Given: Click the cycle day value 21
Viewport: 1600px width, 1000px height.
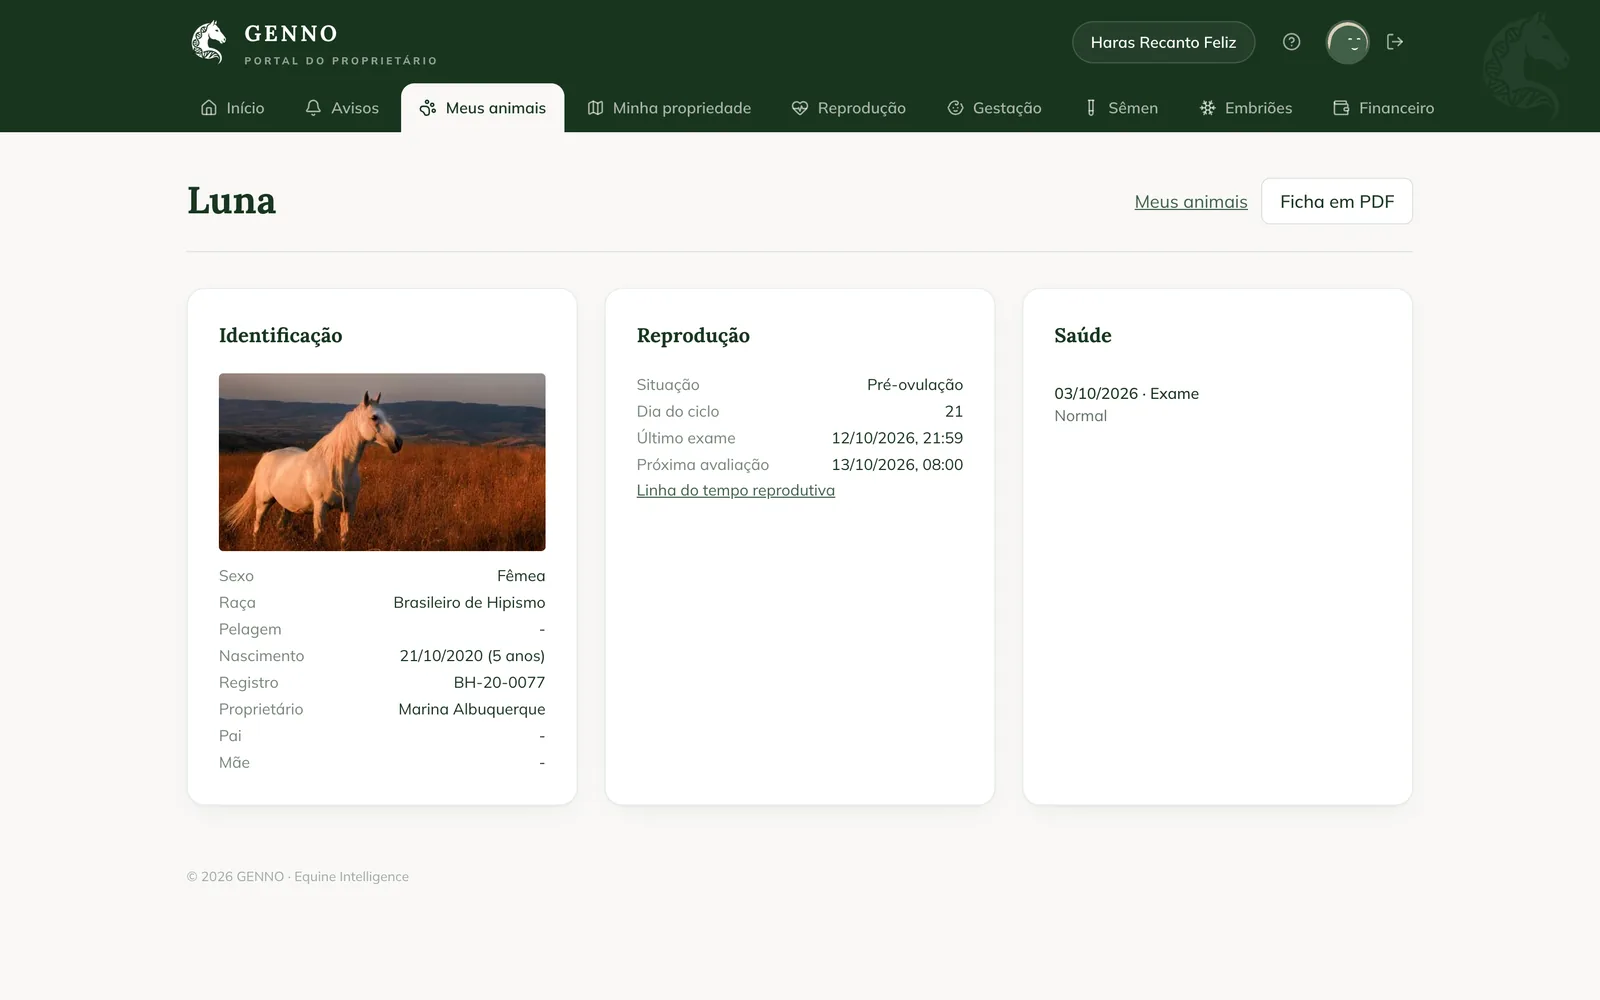Looking at the screenshot, I should tap(954, 411).
